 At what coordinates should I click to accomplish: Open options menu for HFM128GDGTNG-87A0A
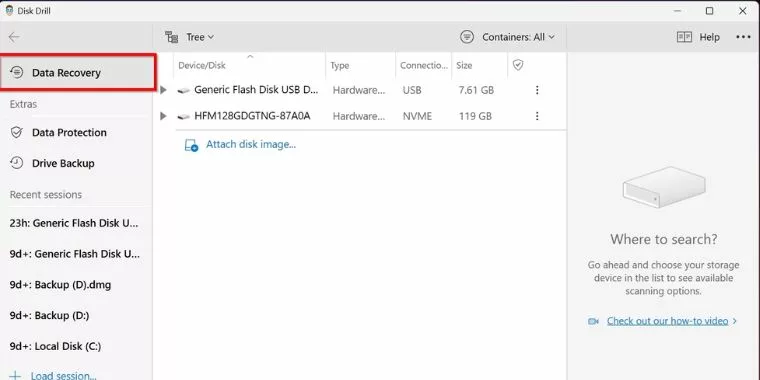(x=537, y=116)
